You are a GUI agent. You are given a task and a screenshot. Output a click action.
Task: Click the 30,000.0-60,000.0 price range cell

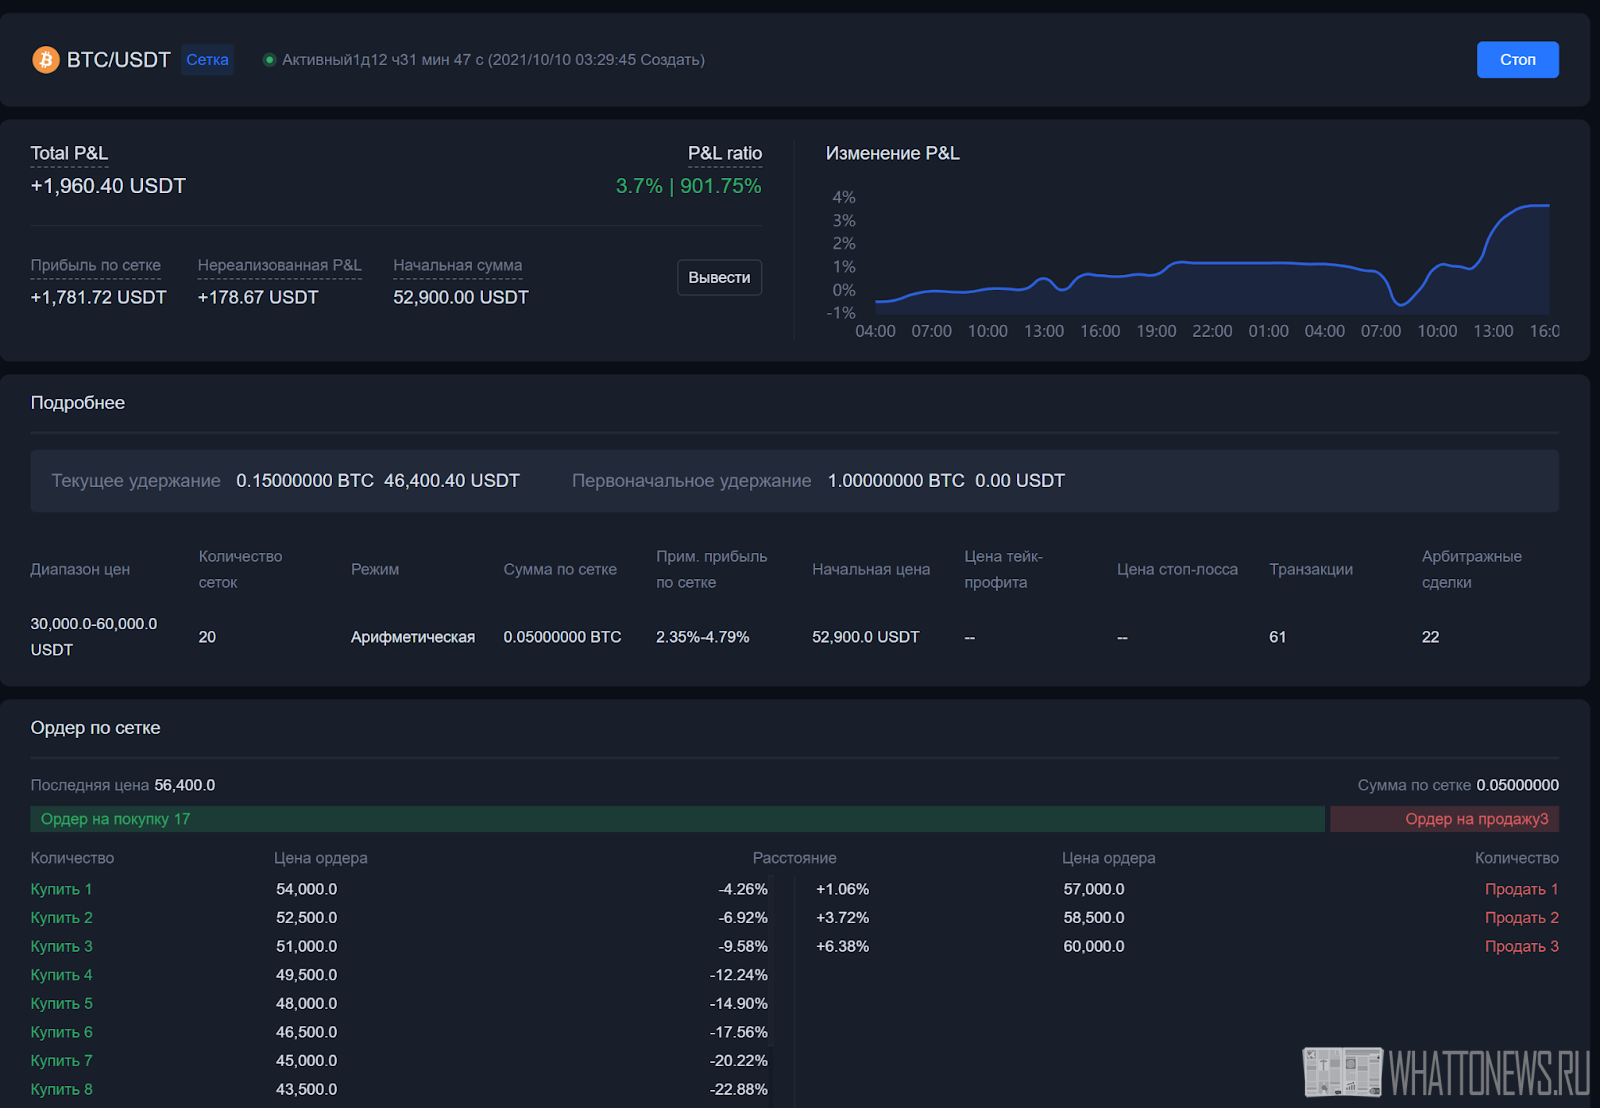point(94,636)
